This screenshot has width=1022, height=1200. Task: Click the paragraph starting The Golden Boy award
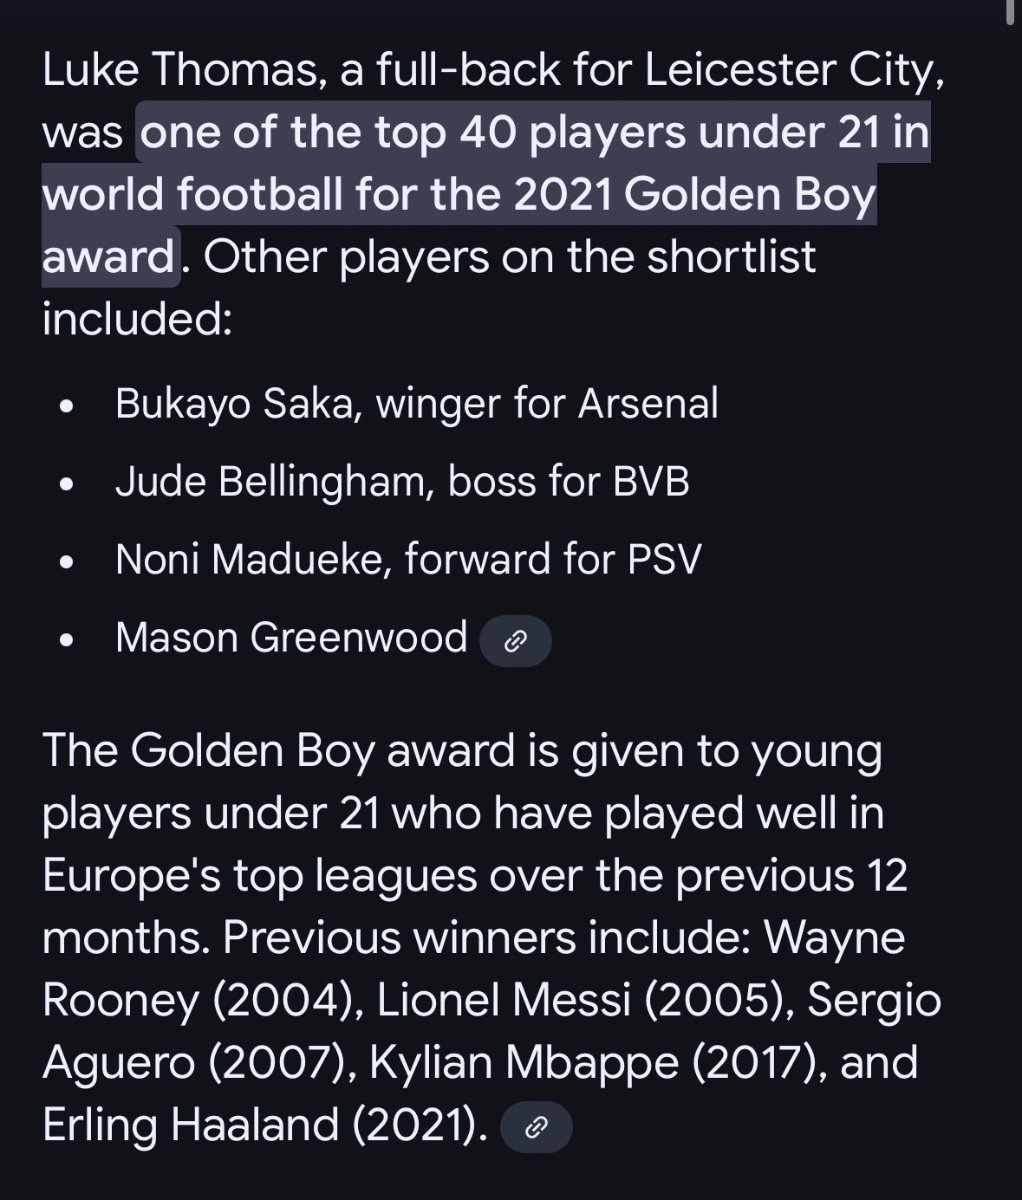click(492, 939)
